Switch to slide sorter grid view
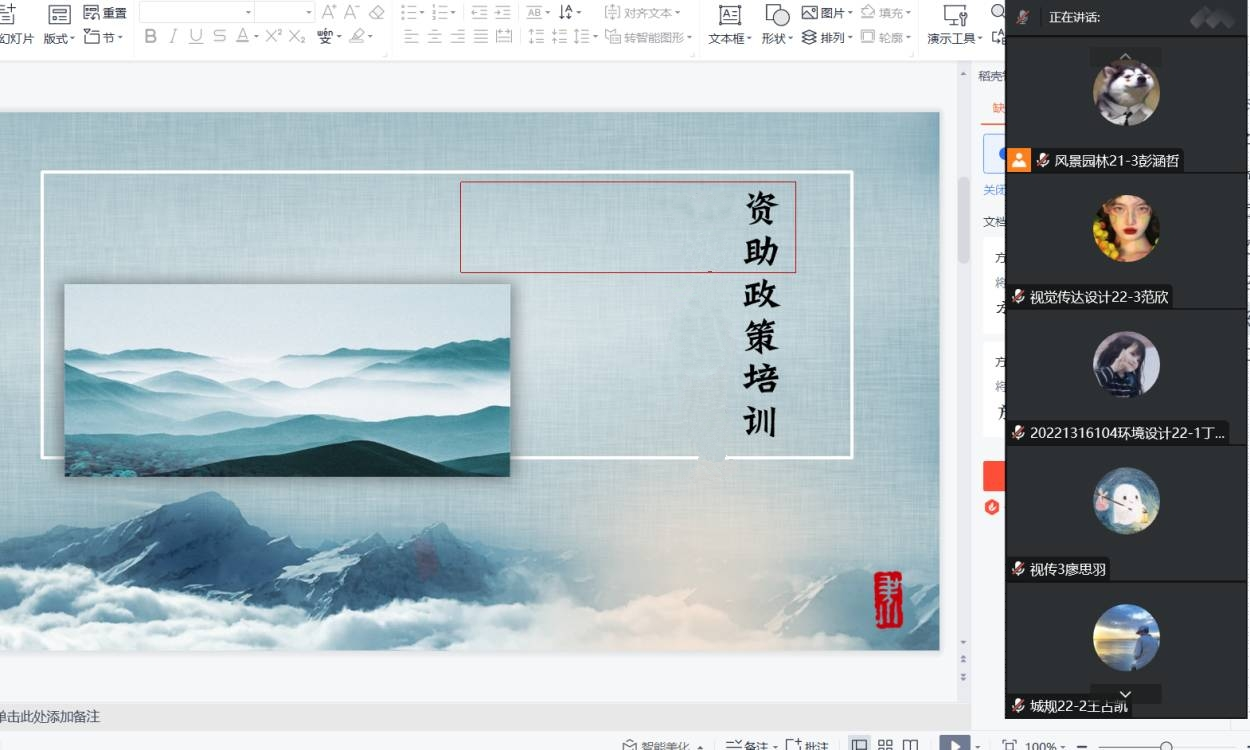The height and width of the screenshot is (750, 1250). click(x=885, y=745)
